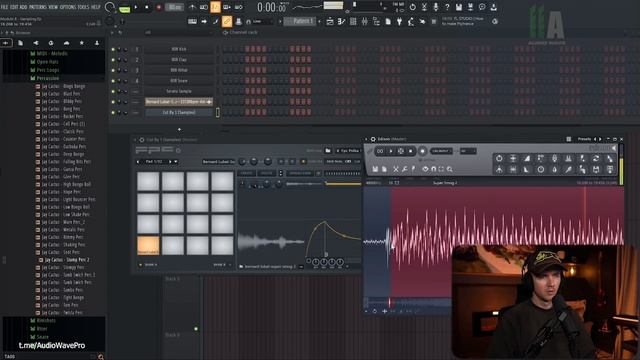Open the EDIT menu
The height and width of the screenshot is (360, 640).
click(14, 7)
